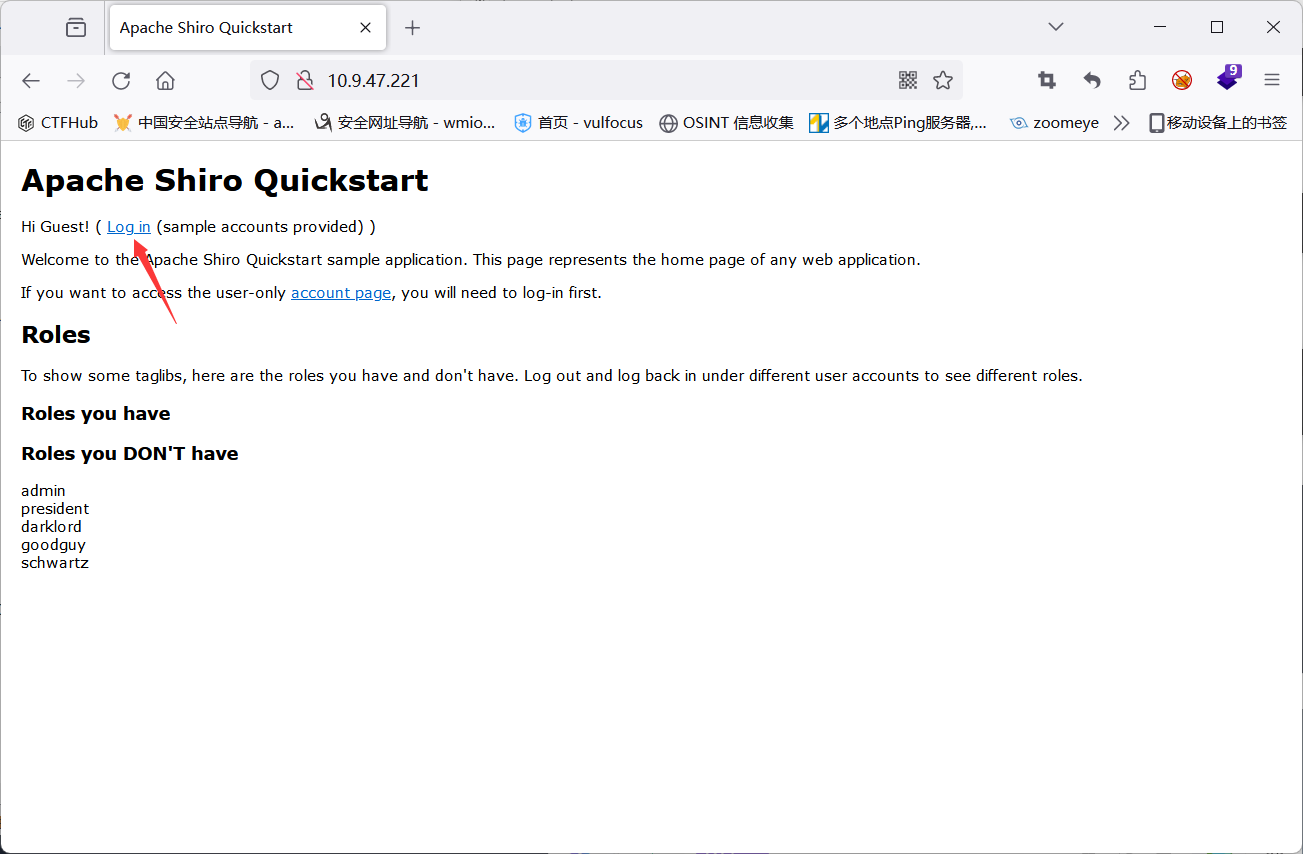Open the extensions puzzle icon
This screenshot has height=854, width=1303.
point(1137,80)
